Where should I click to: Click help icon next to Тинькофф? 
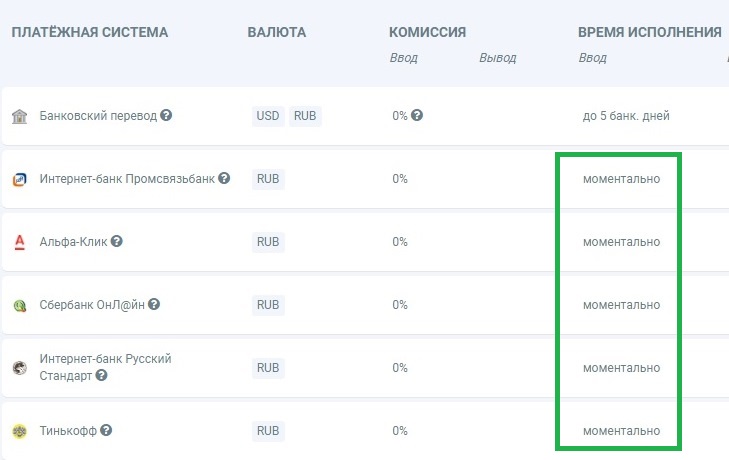pyautogui.click(x=106, y=431)
